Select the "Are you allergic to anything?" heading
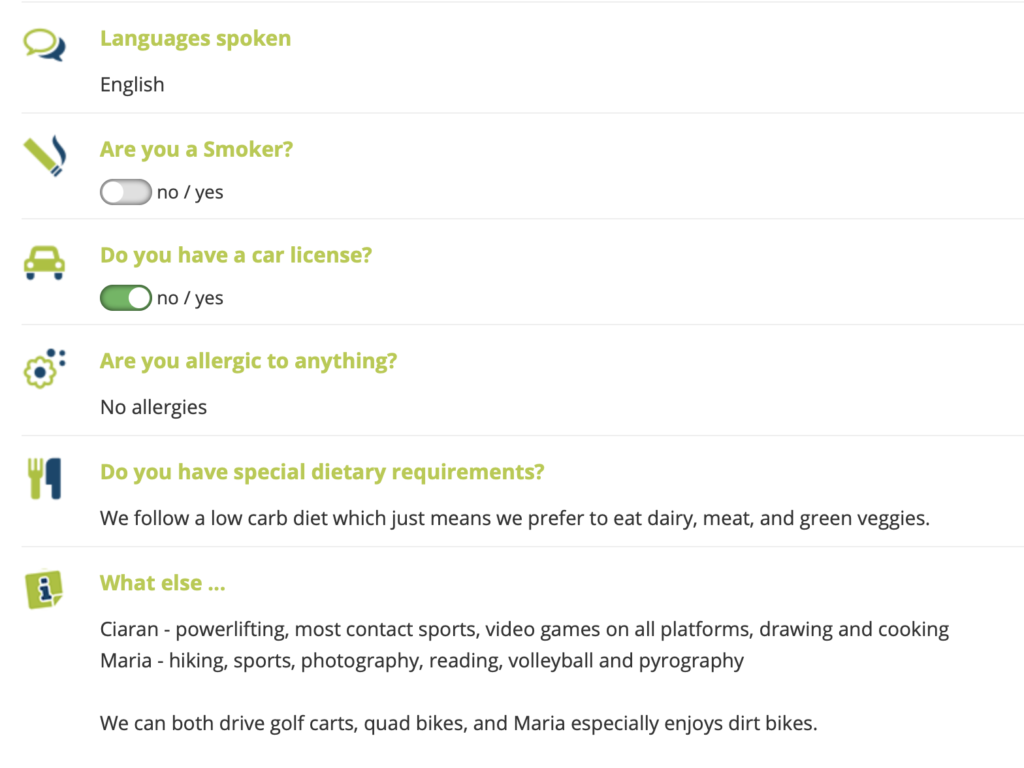 click(x=248, y=361)
